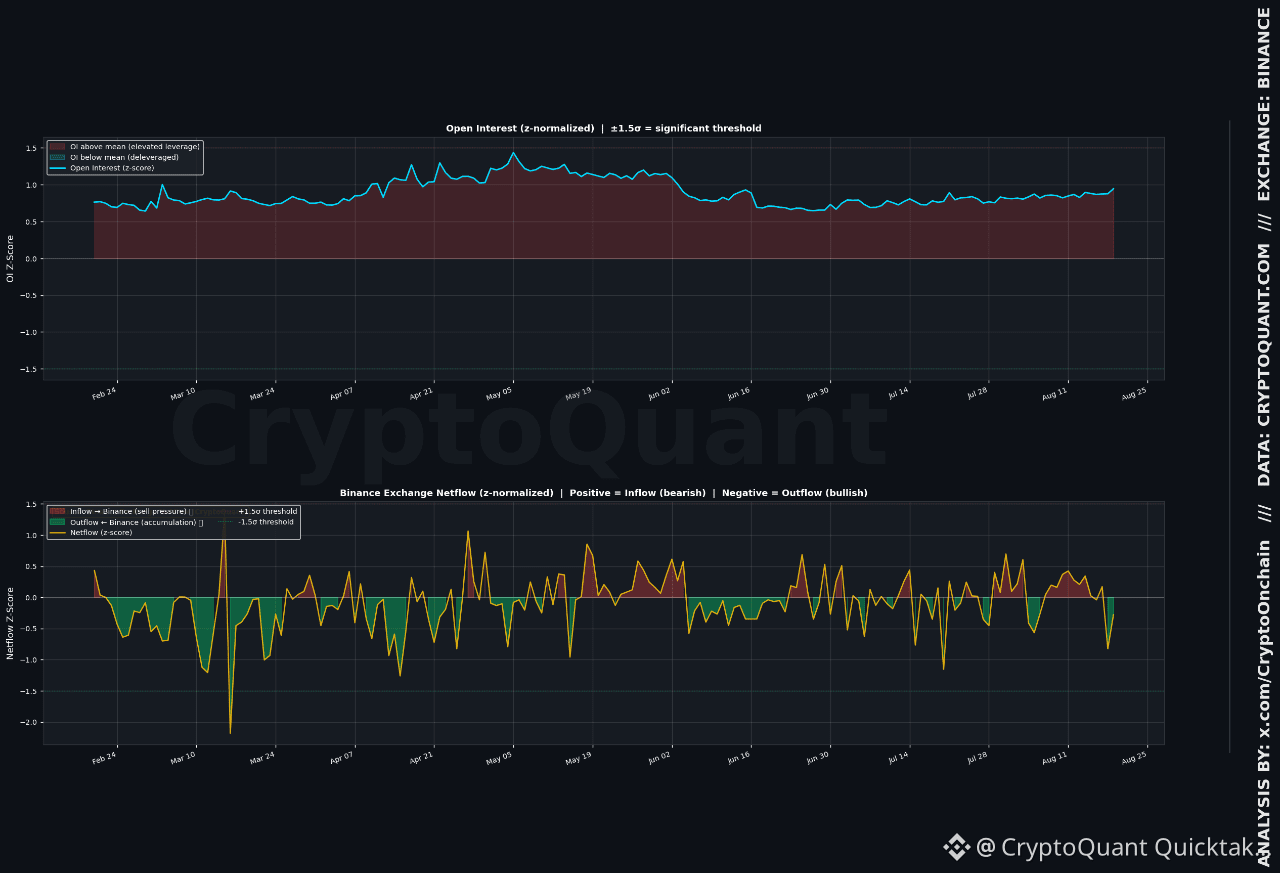Click 'Jul 28' on the Open Interest chart axis

click(976, 393)
